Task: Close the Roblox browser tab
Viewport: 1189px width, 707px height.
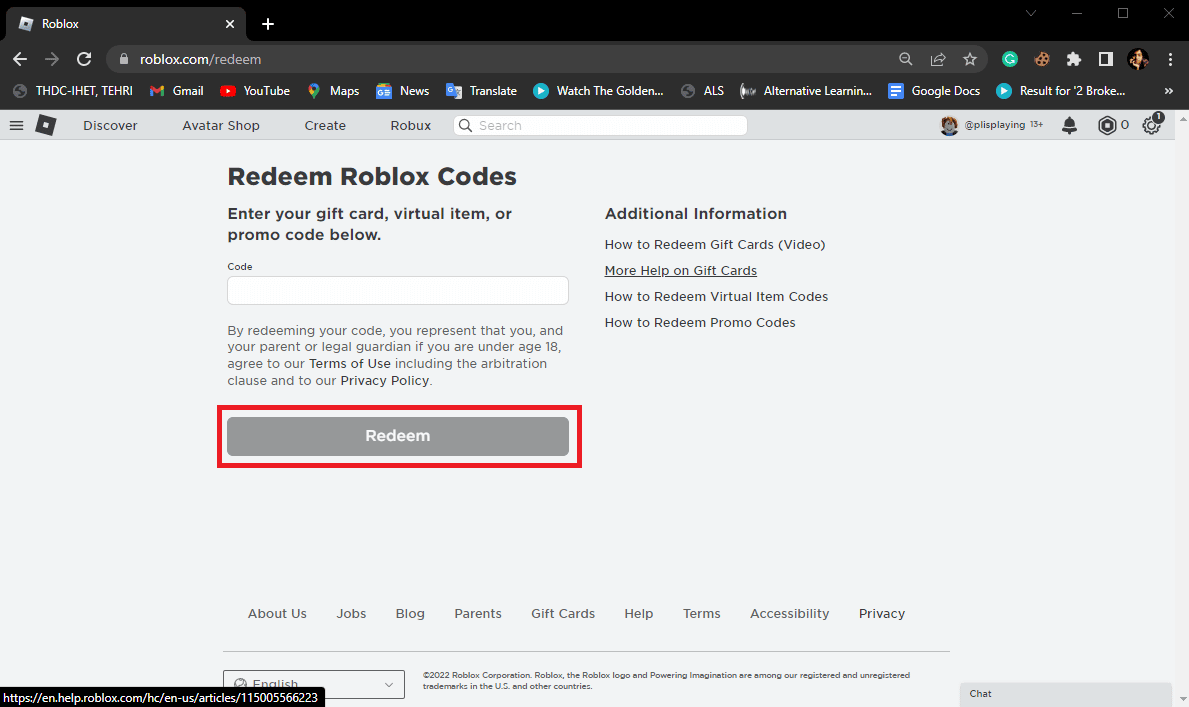Action: point(230,24)
